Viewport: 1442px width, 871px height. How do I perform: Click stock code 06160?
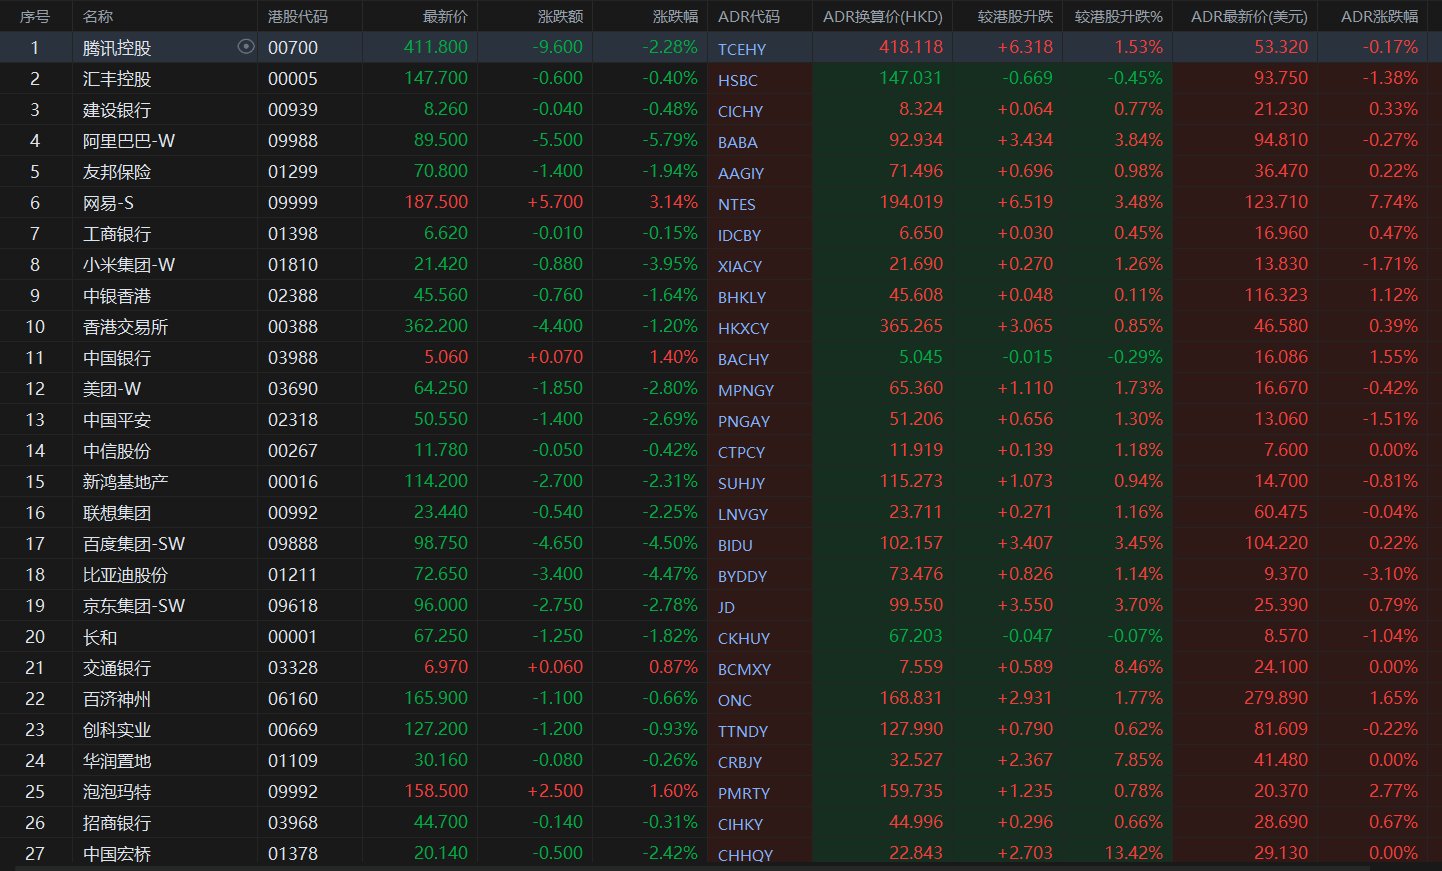point(293,699)
